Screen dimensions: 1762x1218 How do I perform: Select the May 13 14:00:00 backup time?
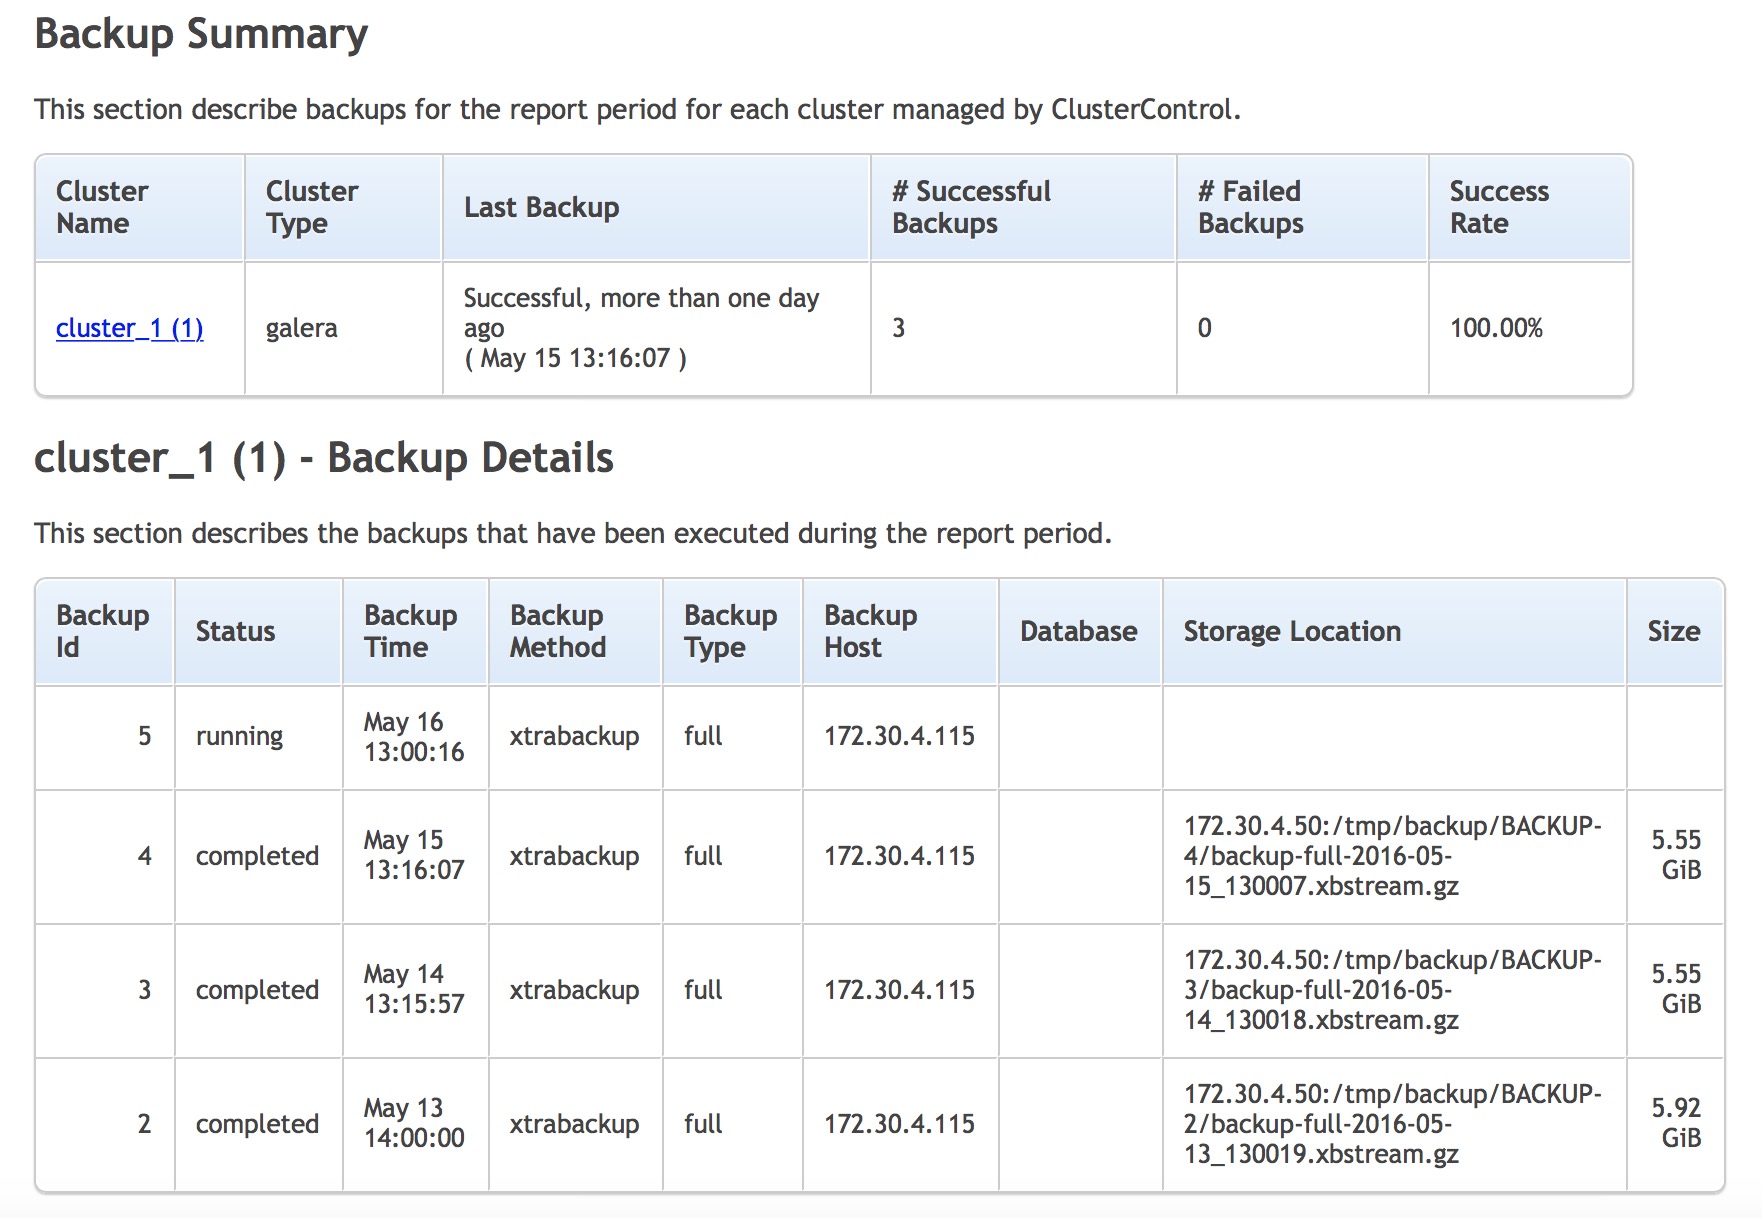click(x=414, y=1123)
